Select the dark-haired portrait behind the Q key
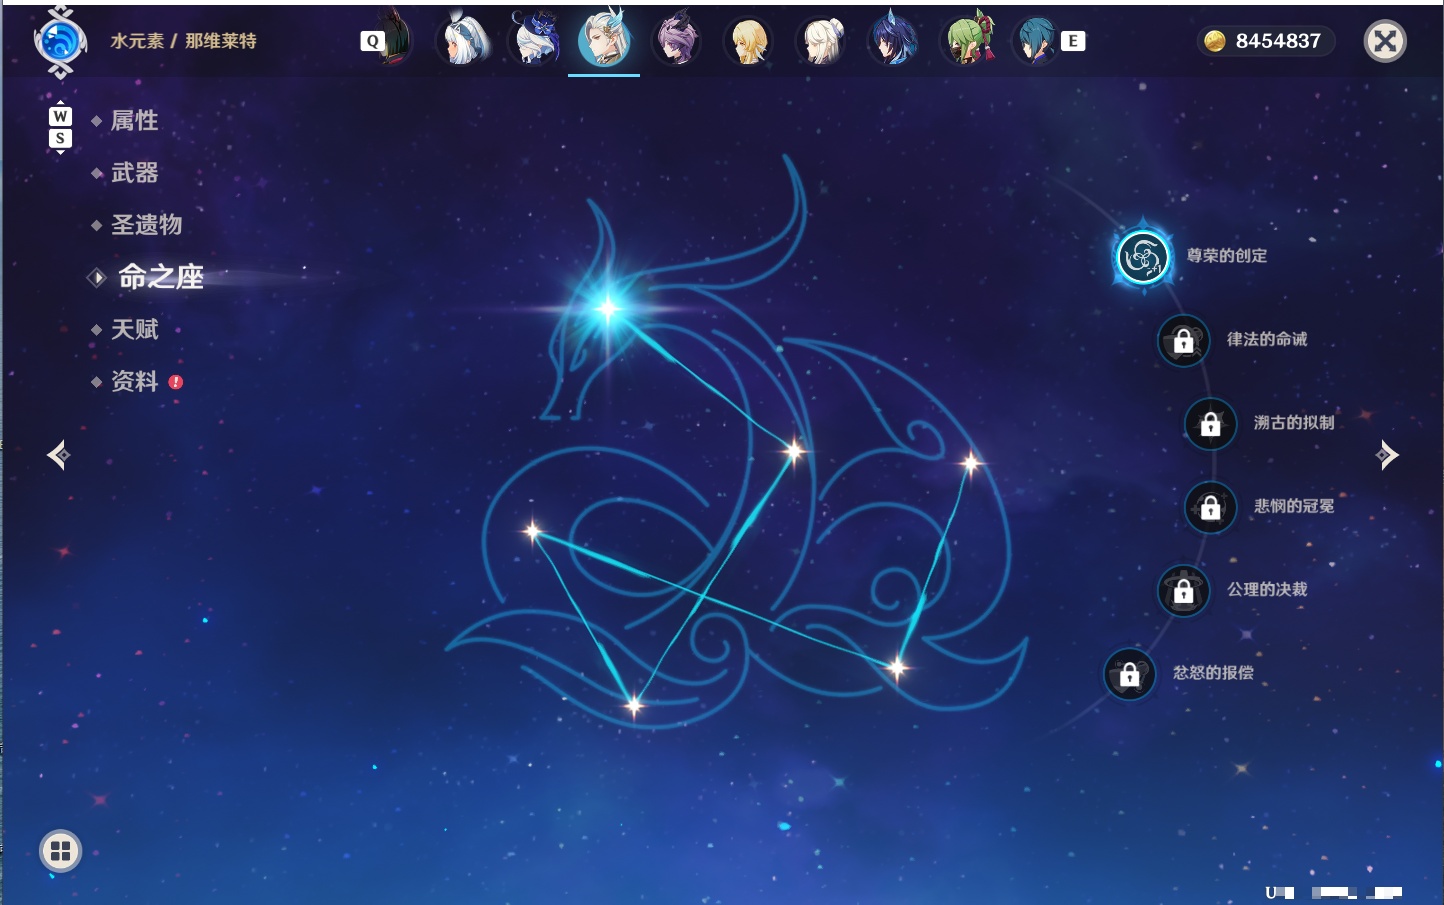 (395, 38)
